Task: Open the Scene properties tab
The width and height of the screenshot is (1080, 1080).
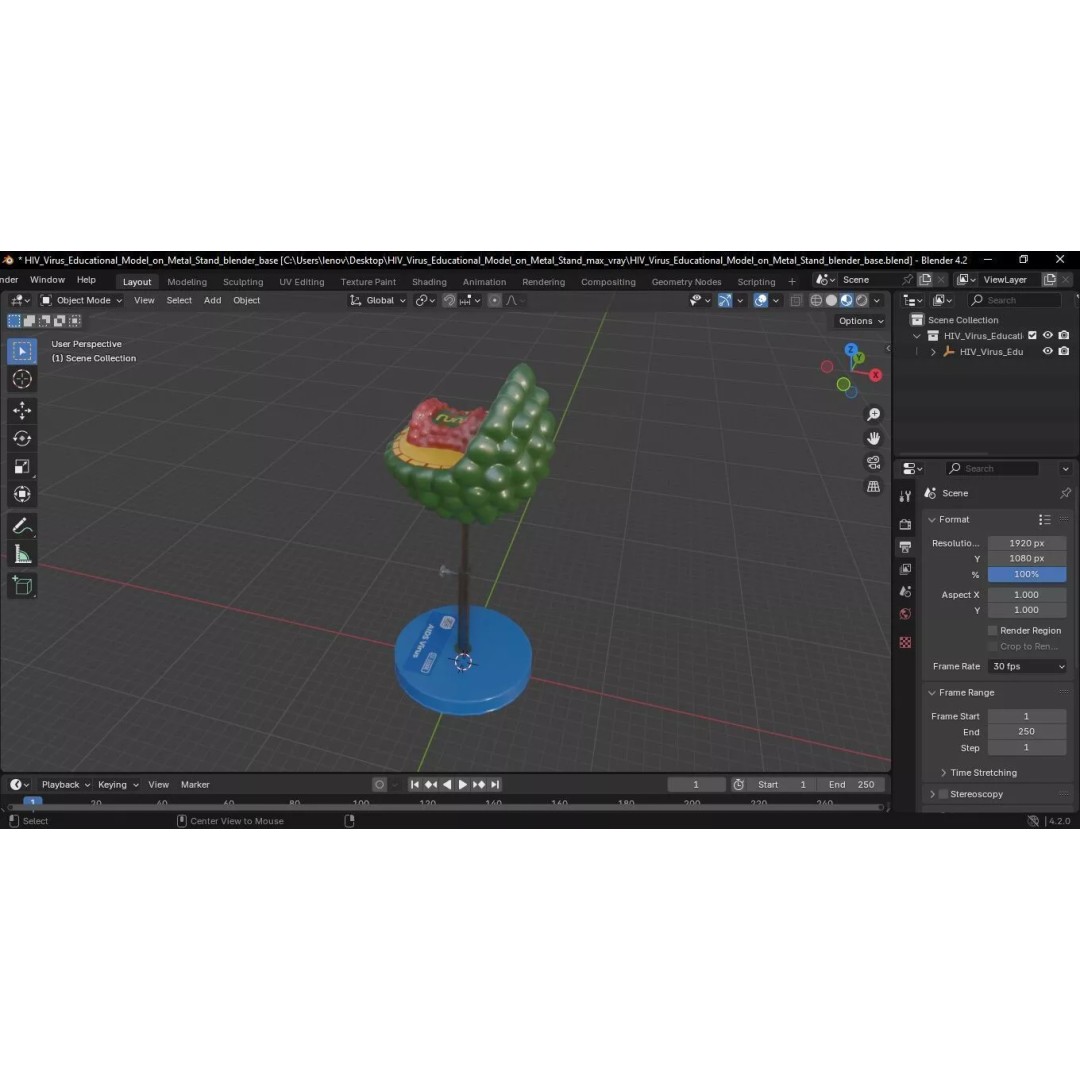Action: coord(905,592)
